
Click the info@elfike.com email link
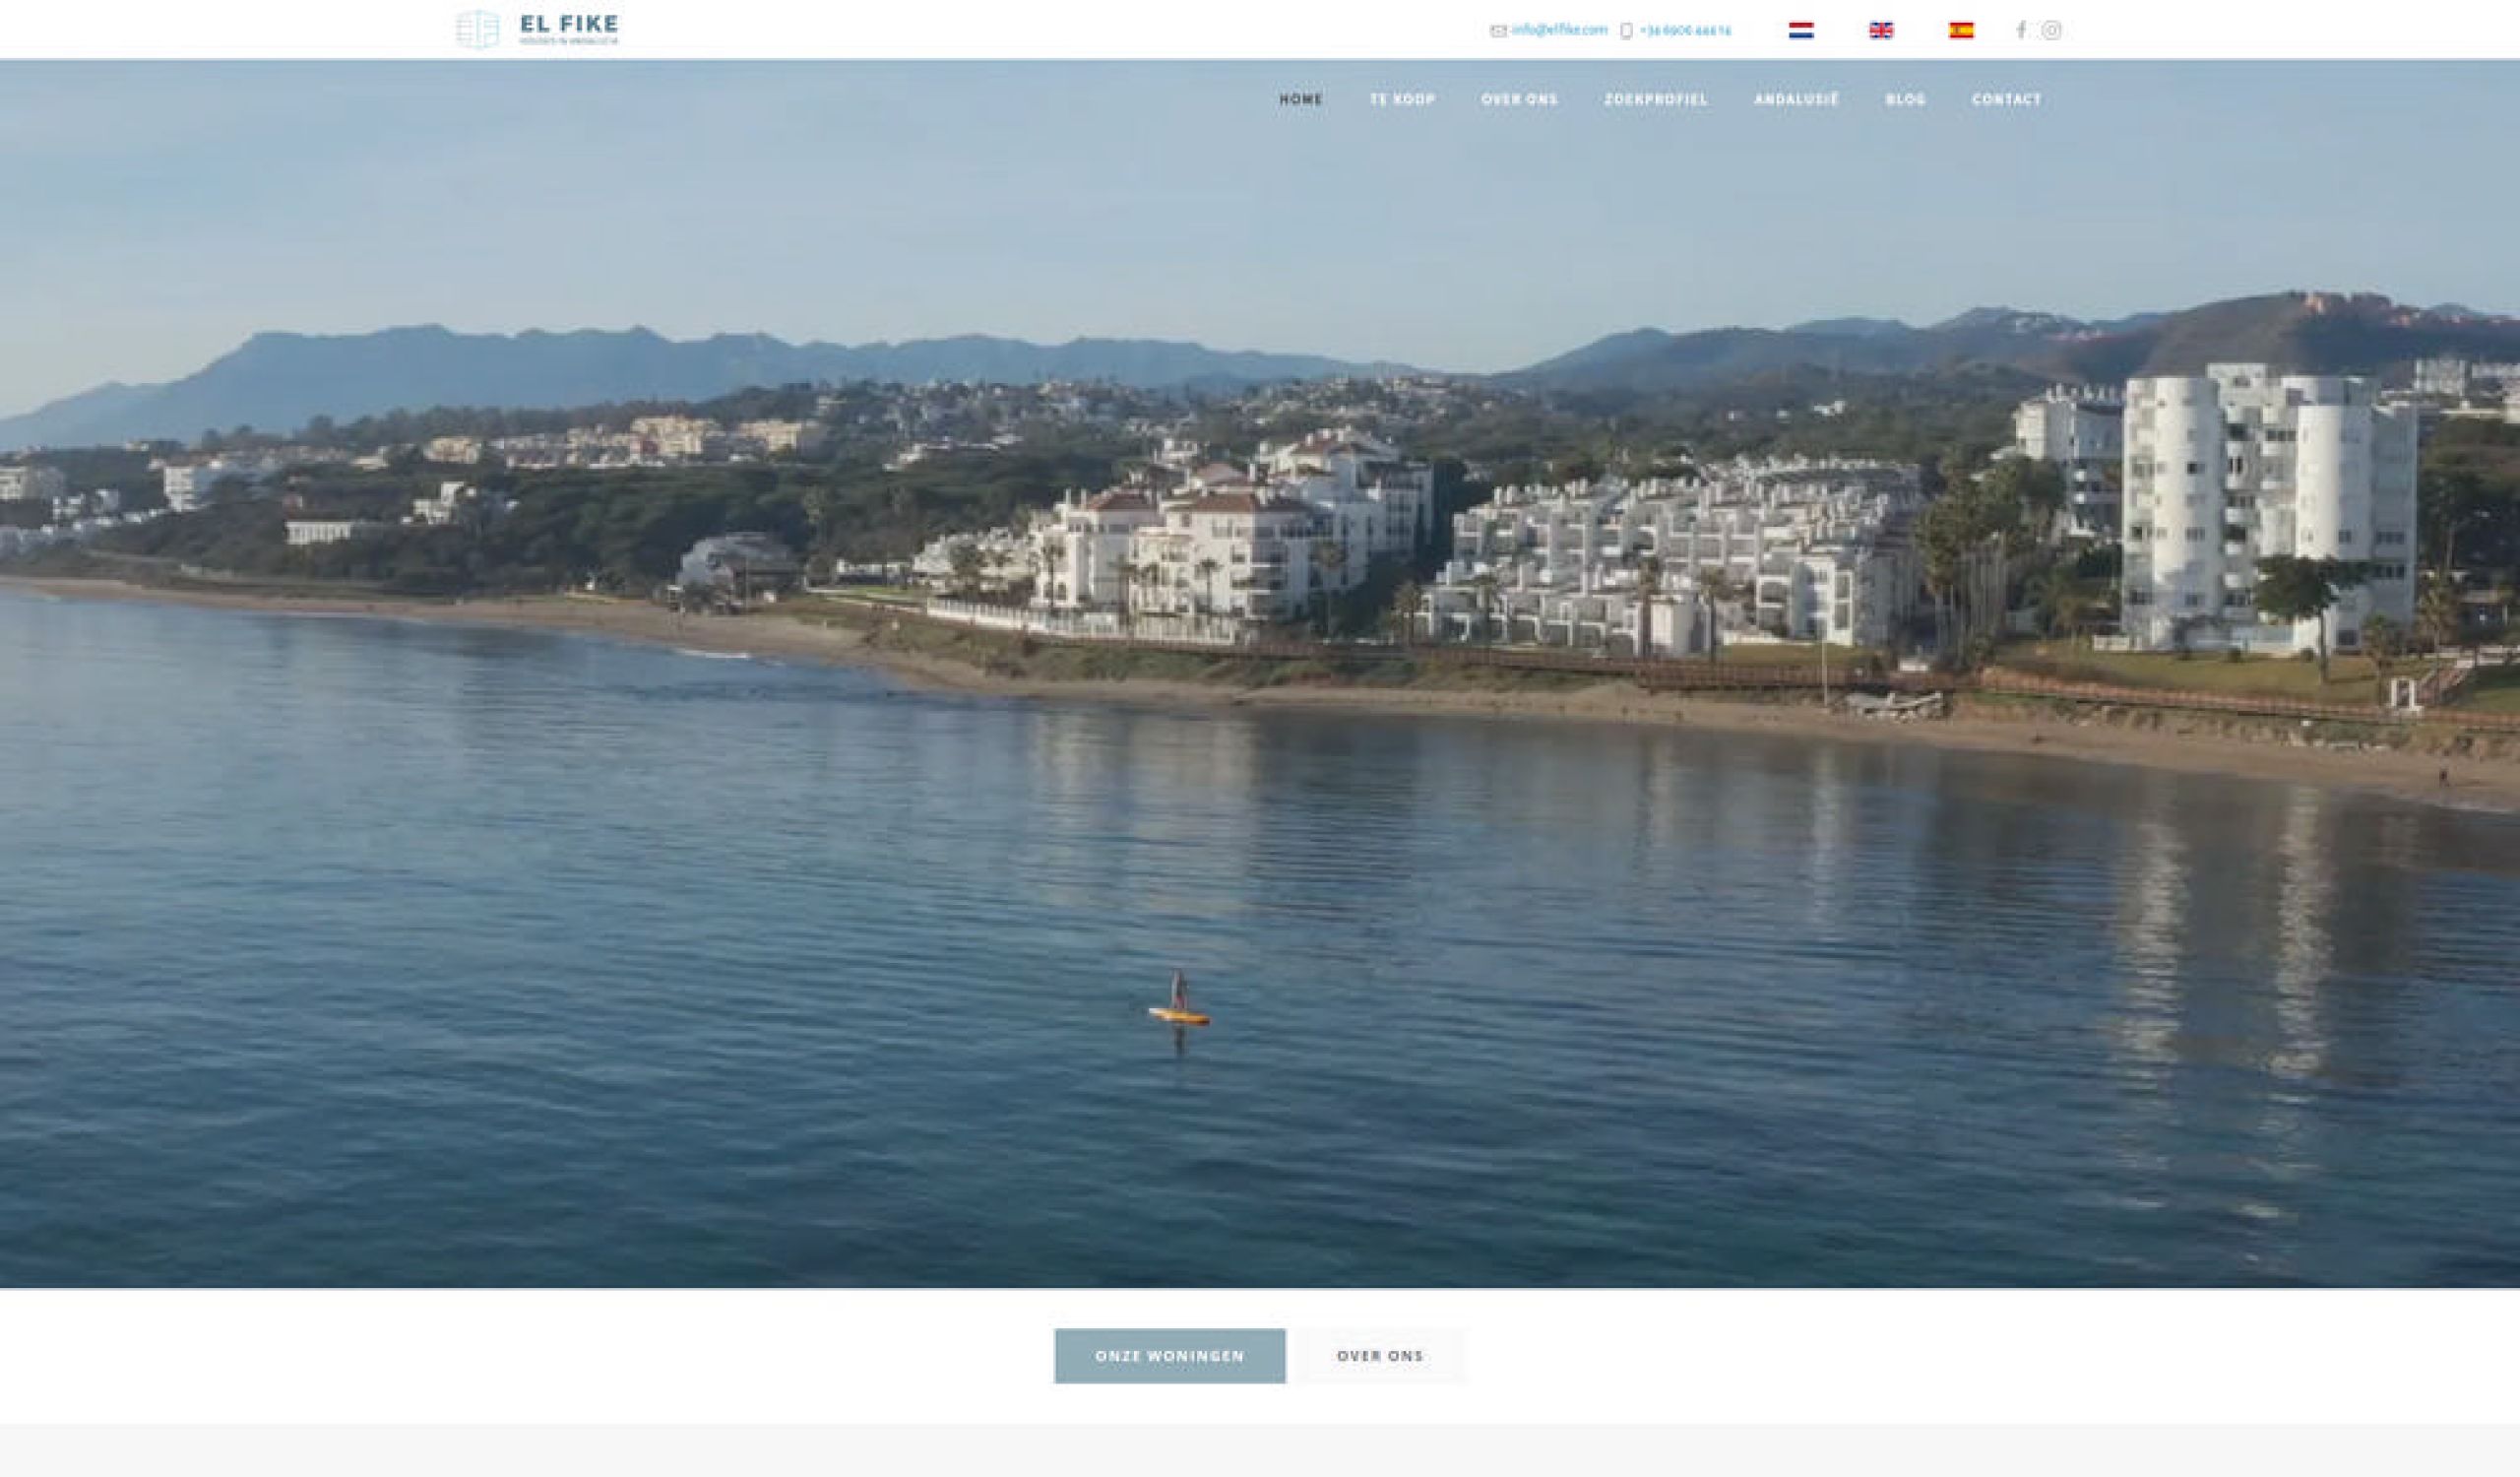1559,30
